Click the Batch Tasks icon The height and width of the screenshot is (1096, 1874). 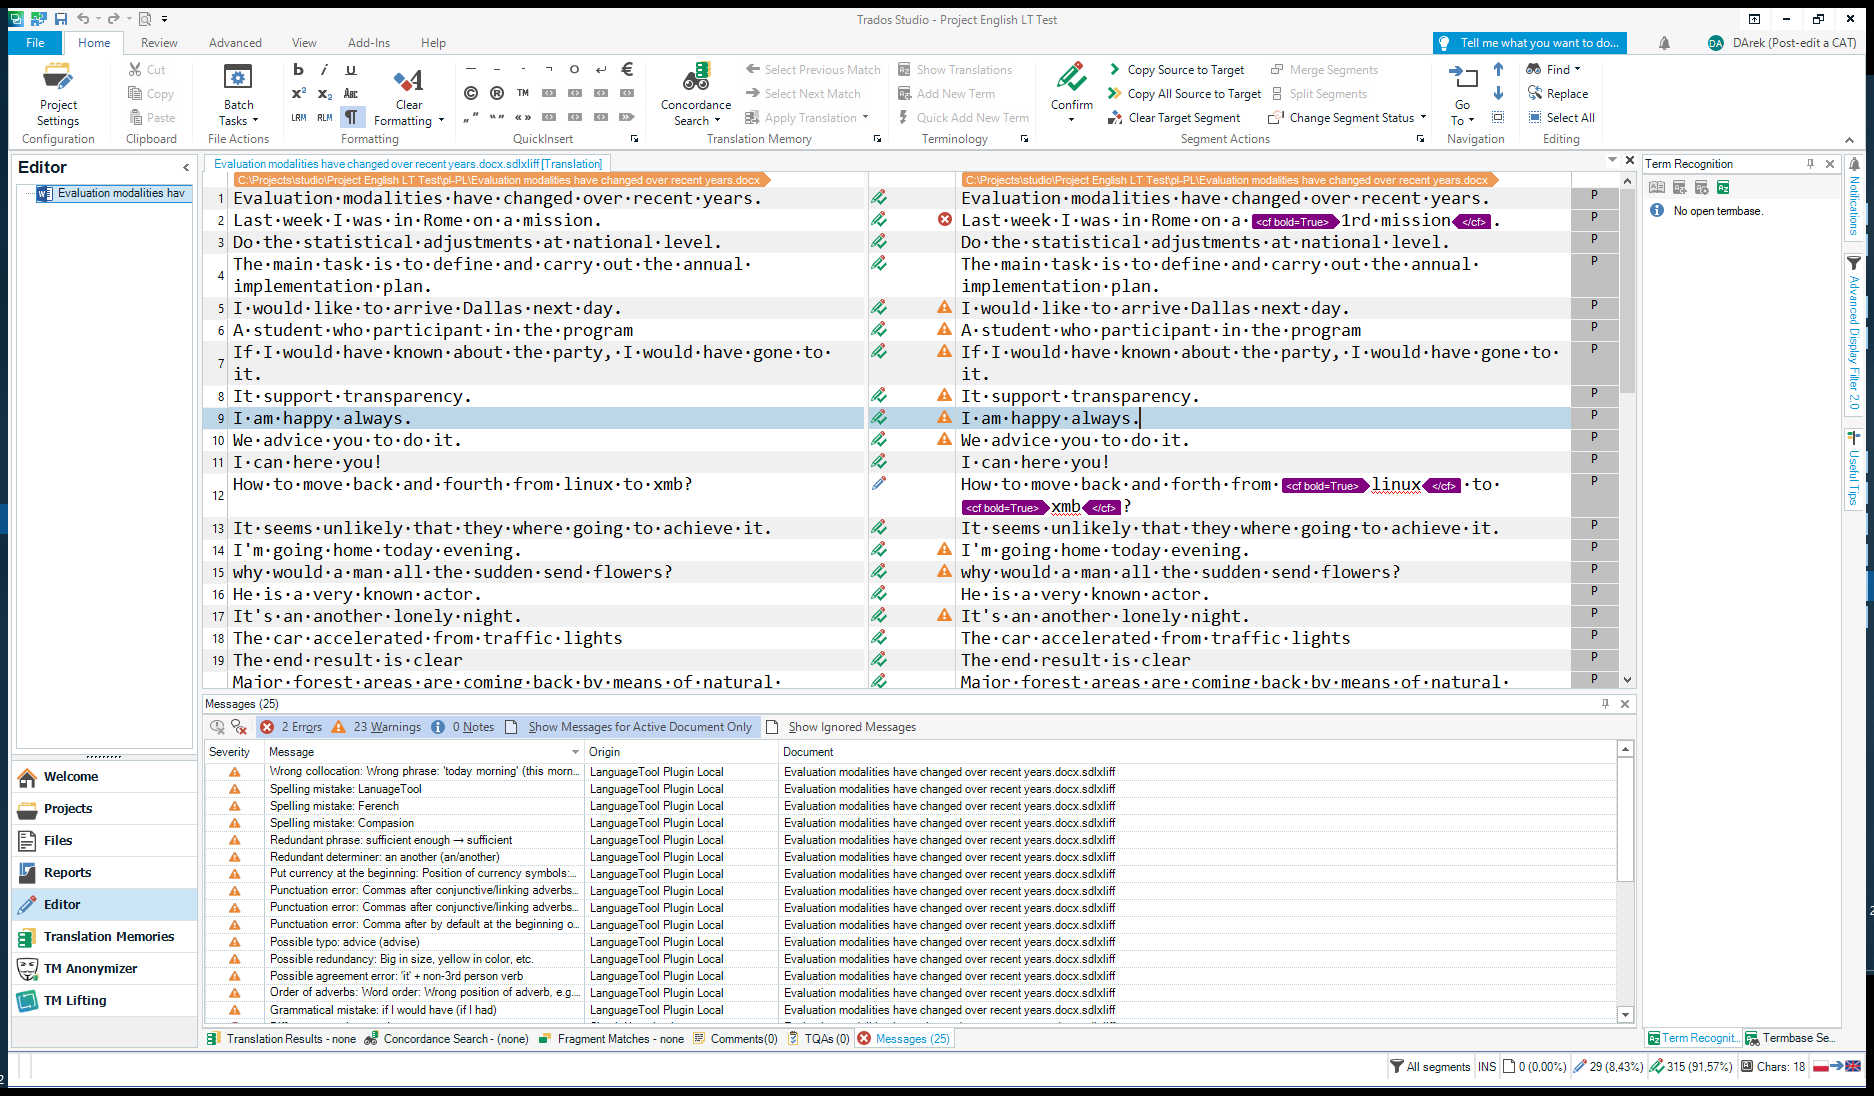[238, 78]
